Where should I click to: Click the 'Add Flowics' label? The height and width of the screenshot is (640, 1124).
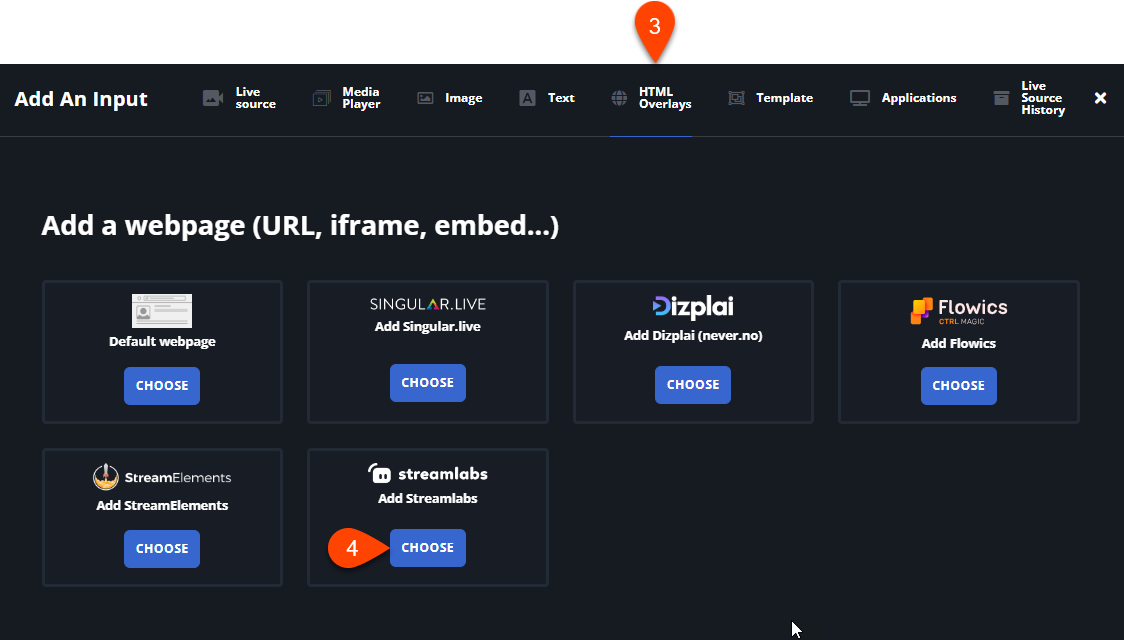(958, 343)
